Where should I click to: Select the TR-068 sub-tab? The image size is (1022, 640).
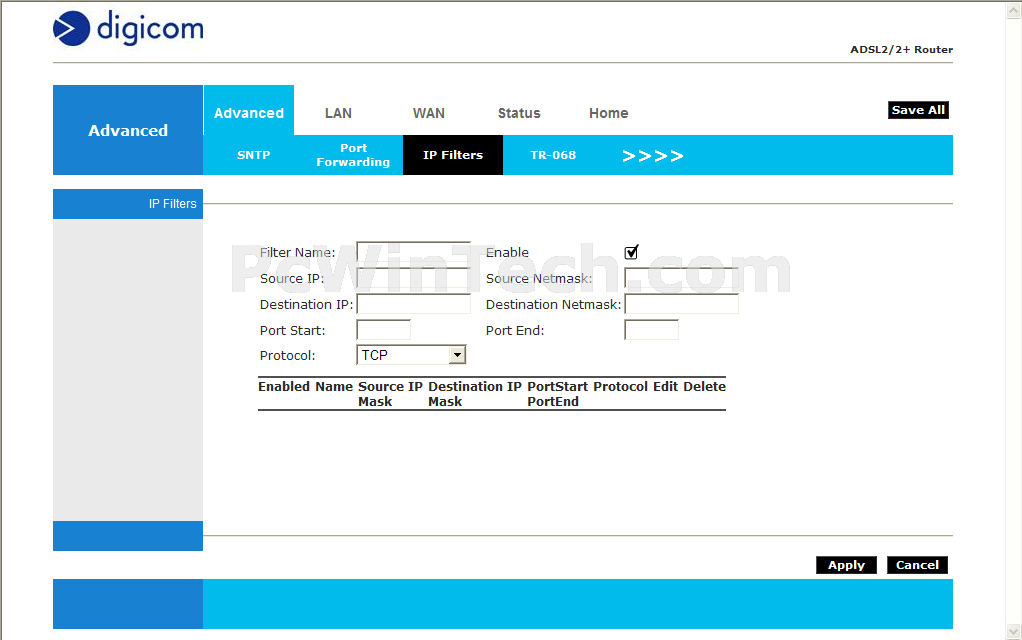[x=553, y=155]
